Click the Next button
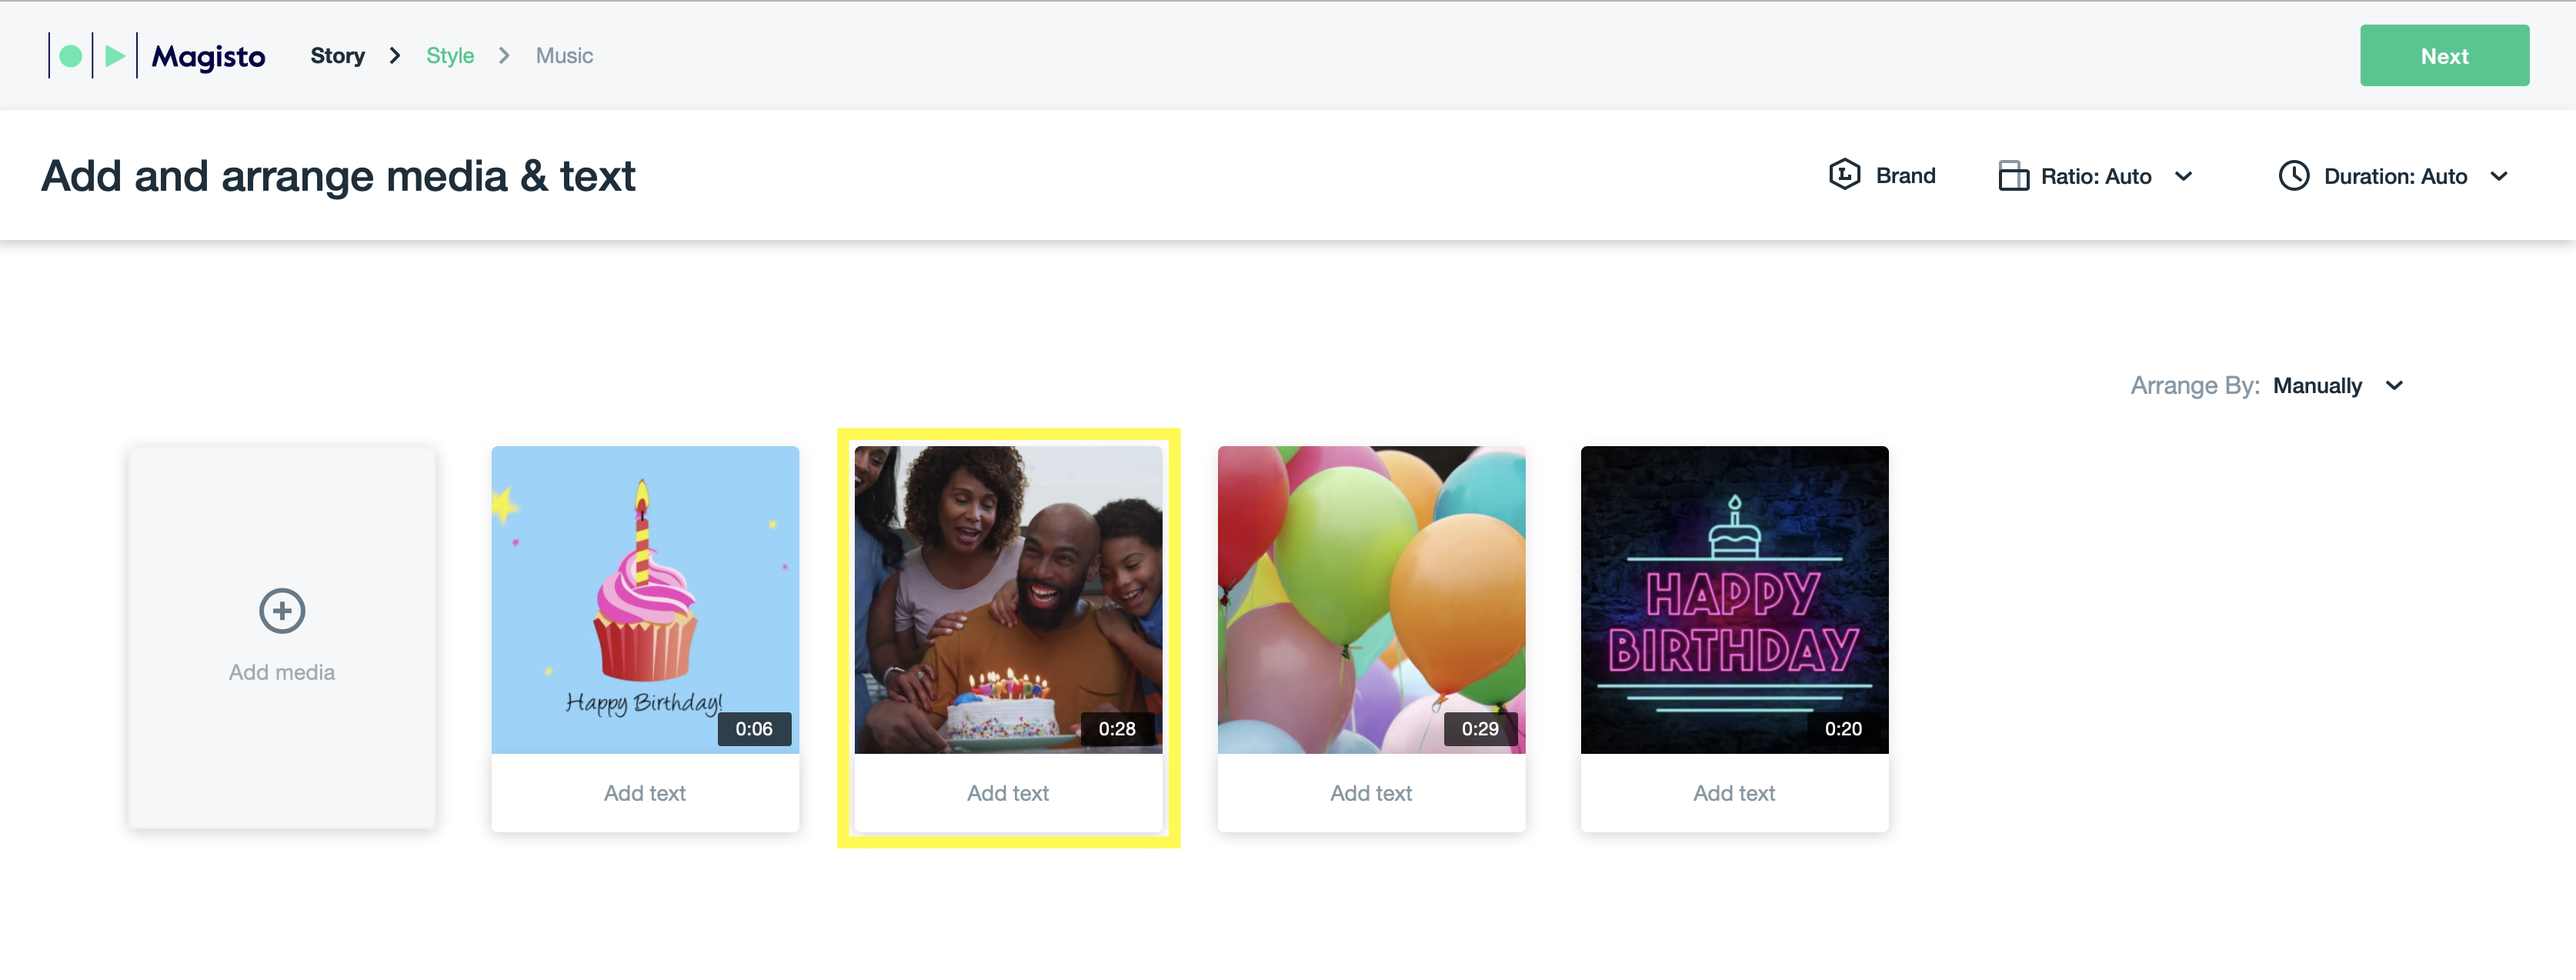The height and width of the screenshot is (980, 2576). tap(2444, 56)
